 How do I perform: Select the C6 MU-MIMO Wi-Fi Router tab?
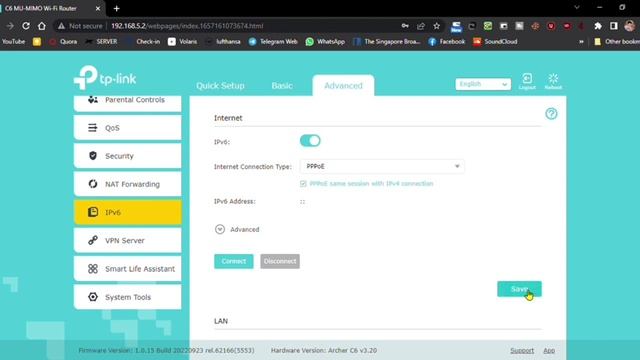(52, 8)
